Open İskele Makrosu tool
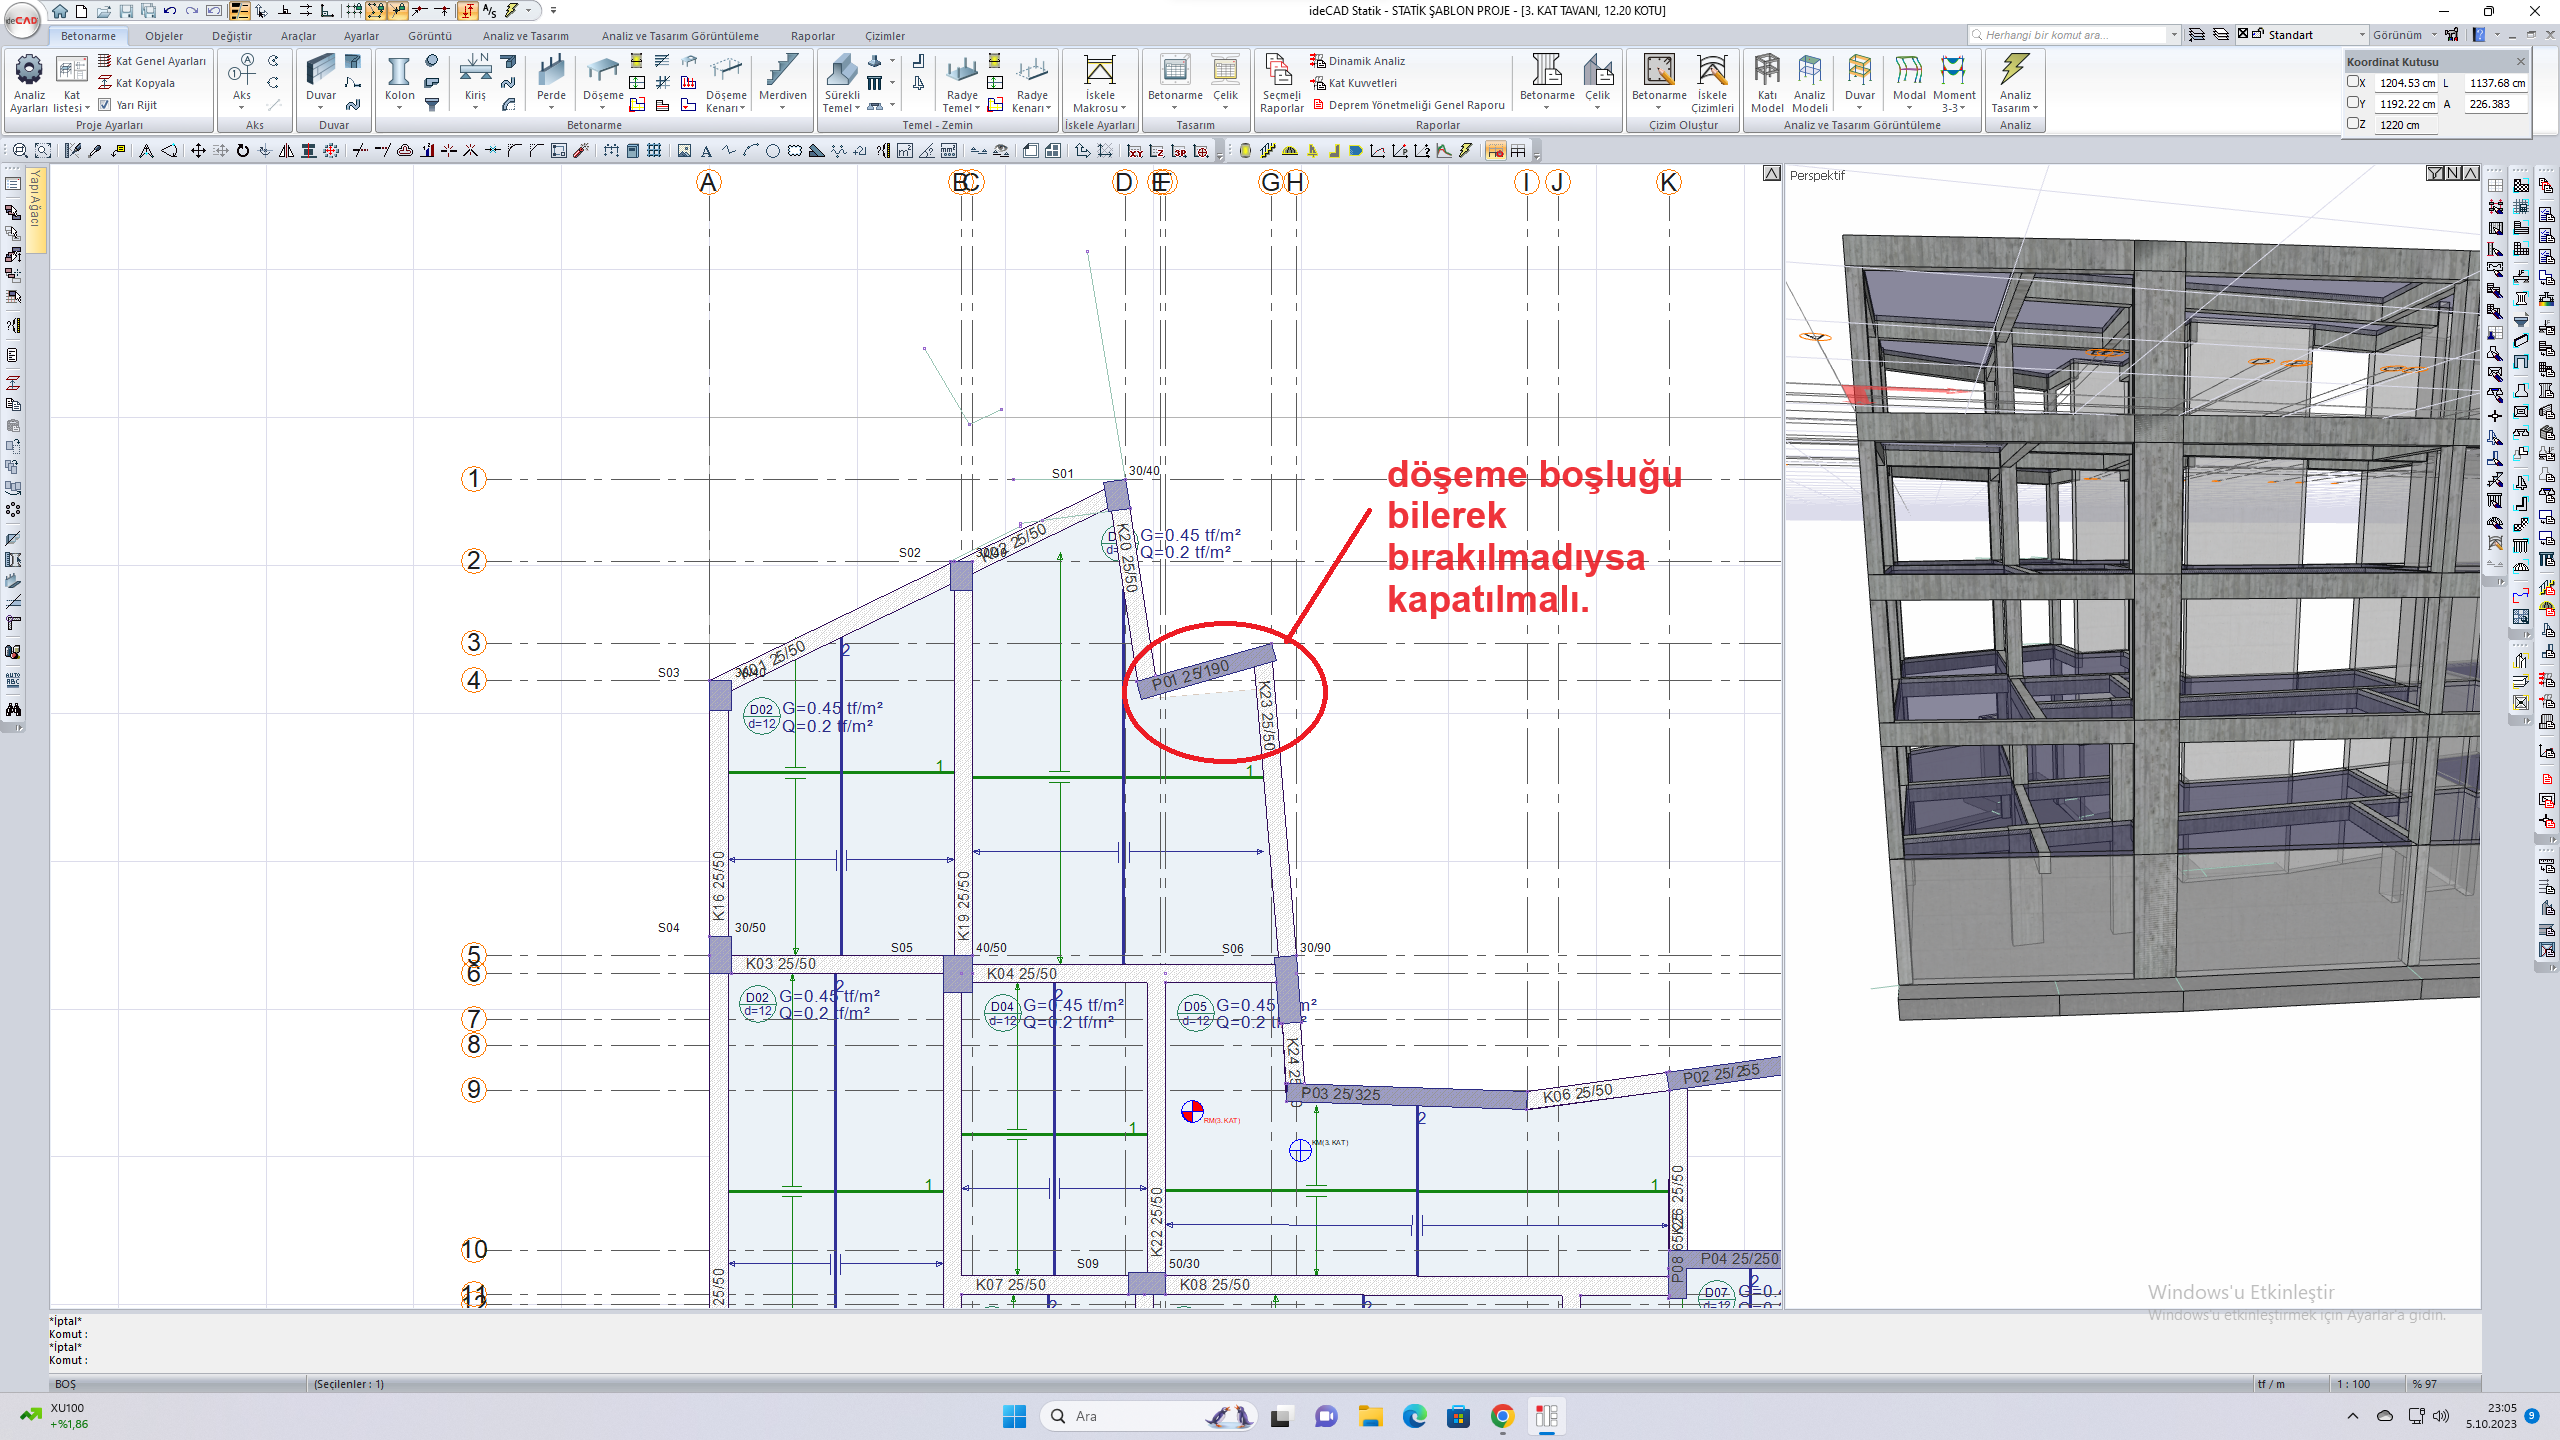This screenshot has width=2560, height=1440. (1099, 84)
